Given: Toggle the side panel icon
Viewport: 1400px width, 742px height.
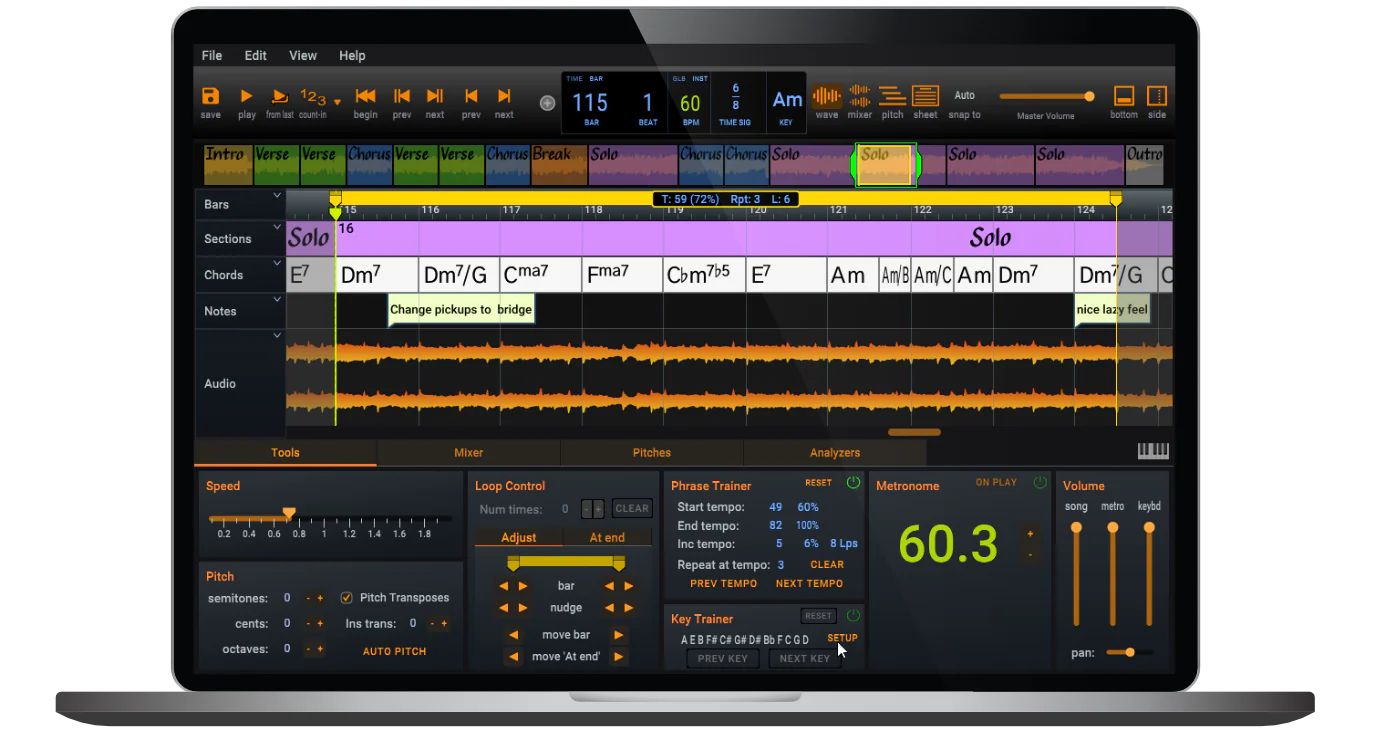Looking at the screenshot, I should pyautogui.click(x=1157, y=96).
